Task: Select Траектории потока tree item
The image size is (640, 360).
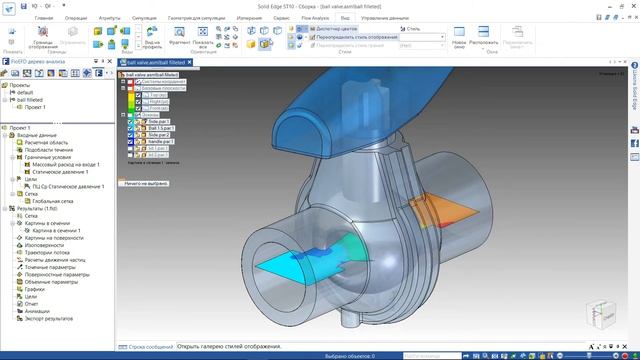Action: point(47,253)
